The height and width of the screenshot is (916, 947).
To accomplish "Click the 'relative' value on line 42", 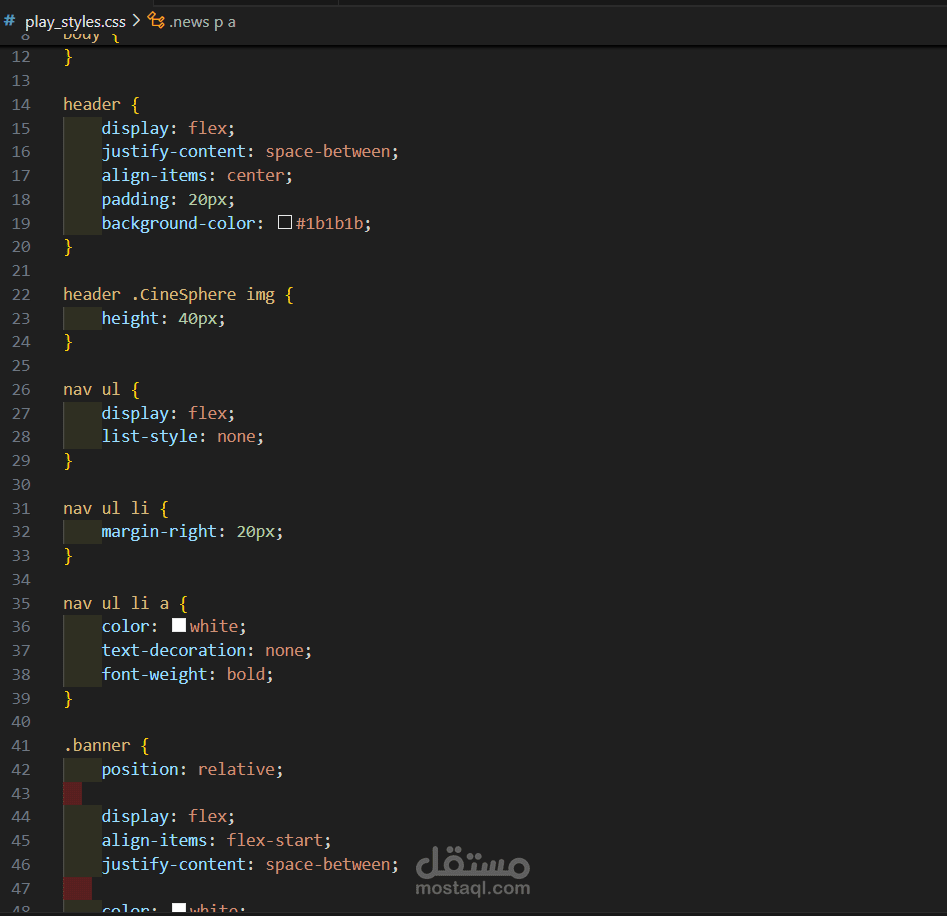I will tap(236, 769).
